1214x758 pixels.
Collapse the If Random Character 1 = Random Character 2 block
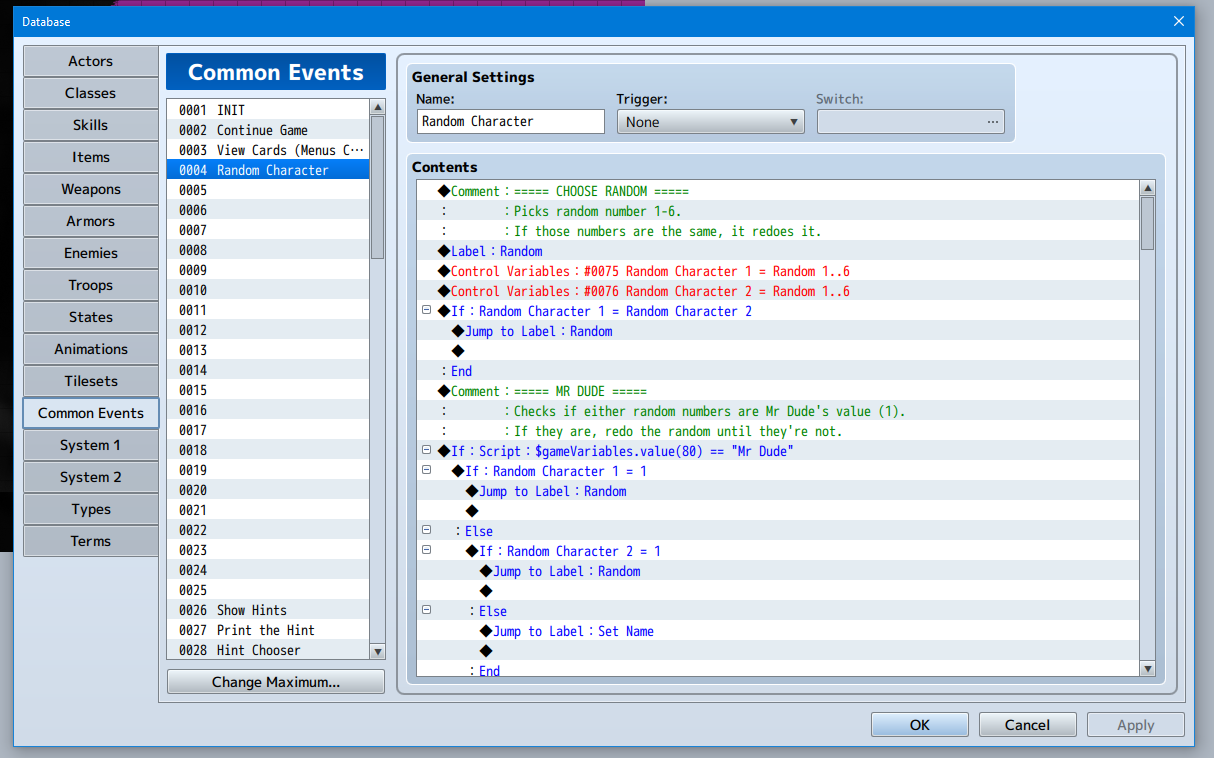tap(426, 310)
